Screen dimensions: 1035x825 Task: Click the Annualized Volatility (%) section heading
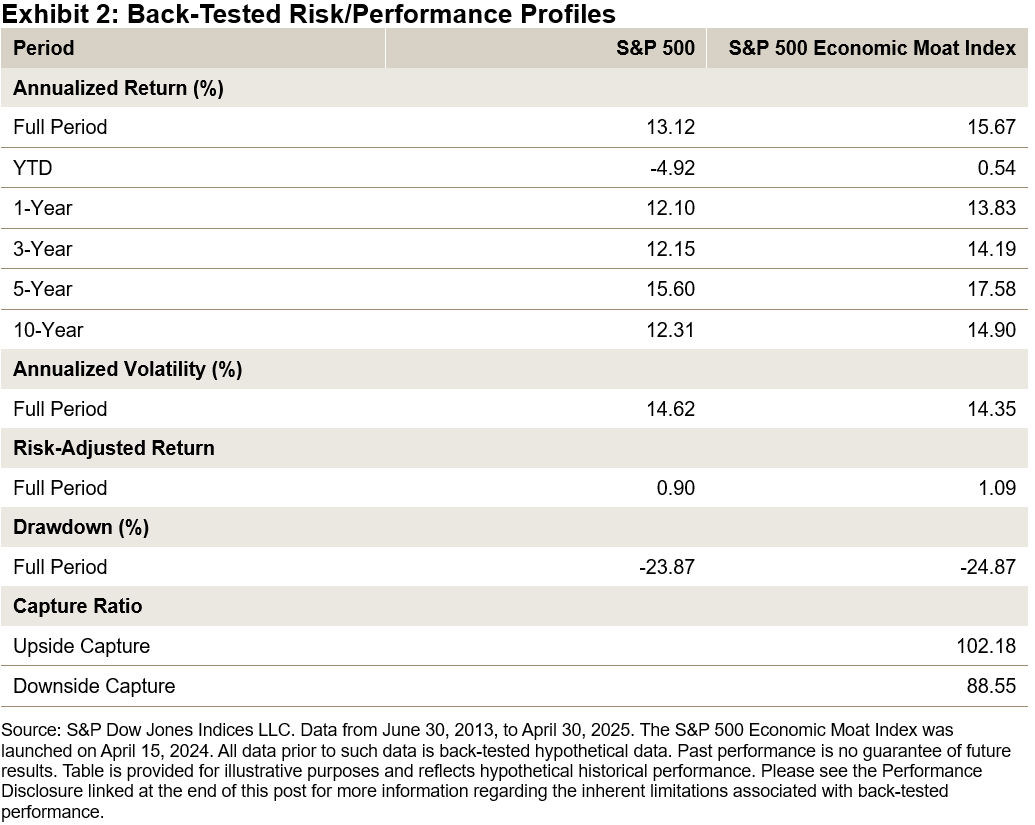128,369
